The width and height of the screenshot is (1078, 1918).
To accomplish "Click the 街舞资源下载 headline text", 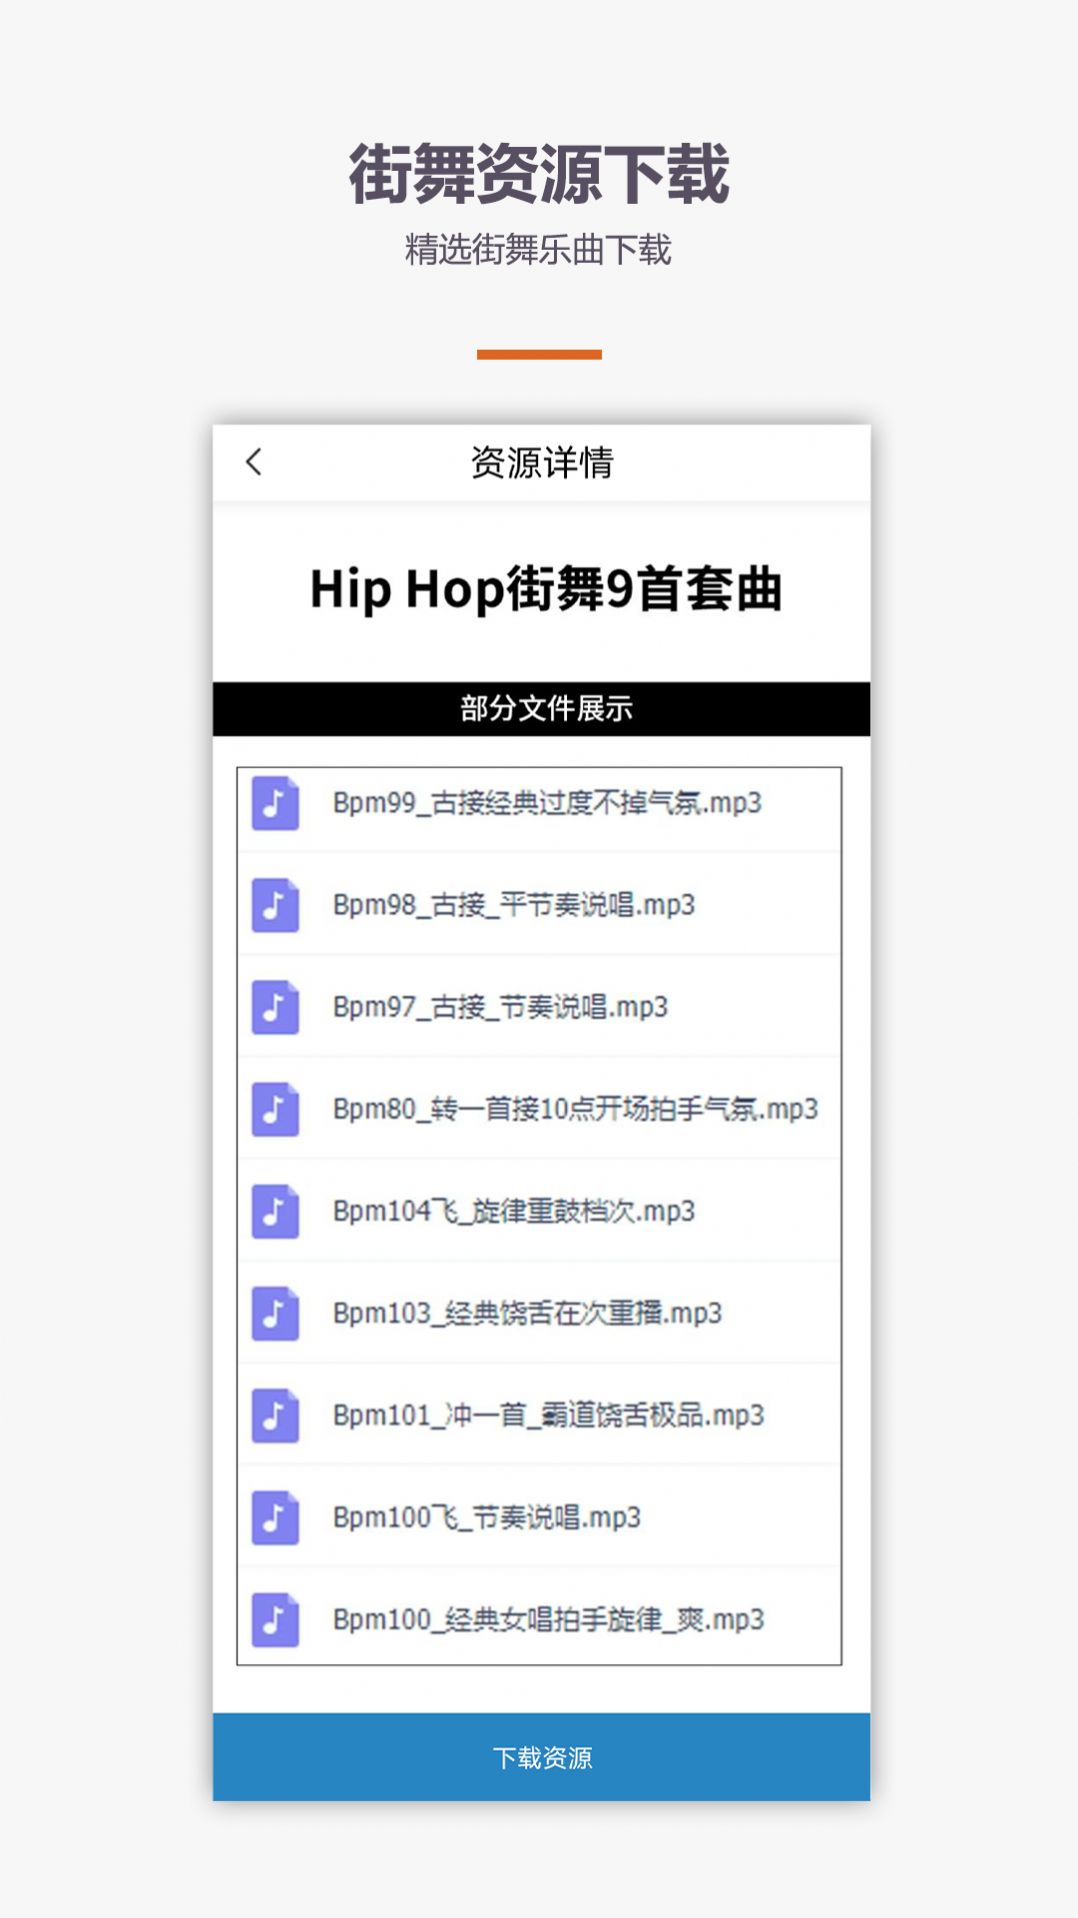I will coord(539,174).
